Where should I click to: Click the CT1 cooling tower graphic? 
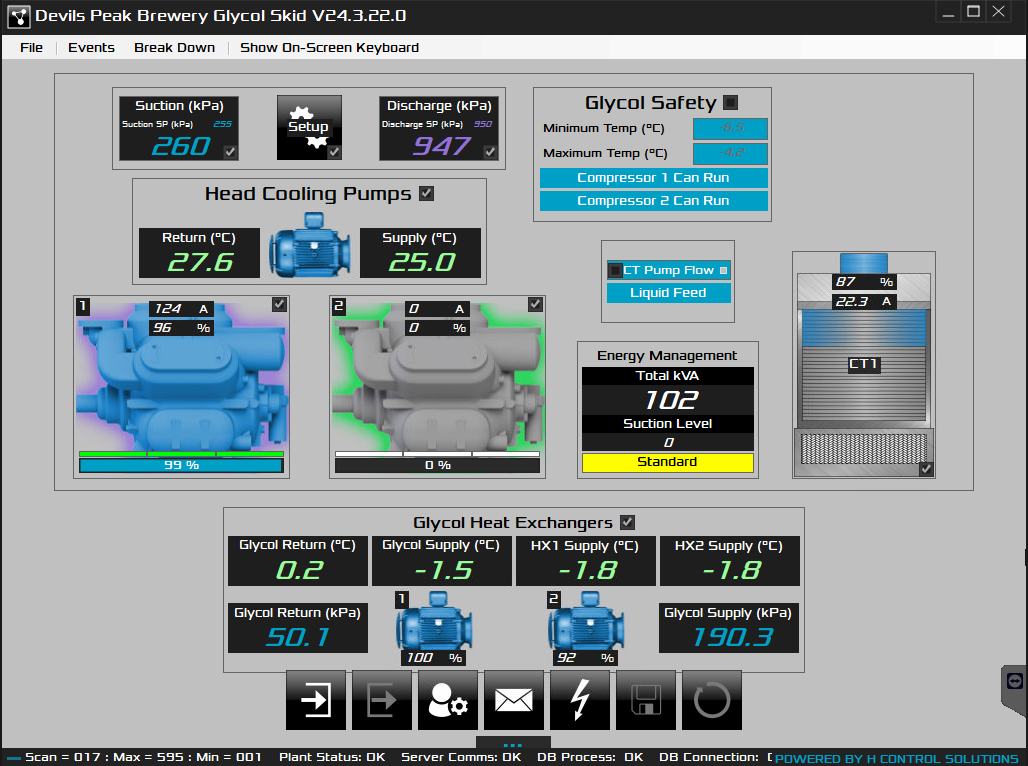point(863,364)
